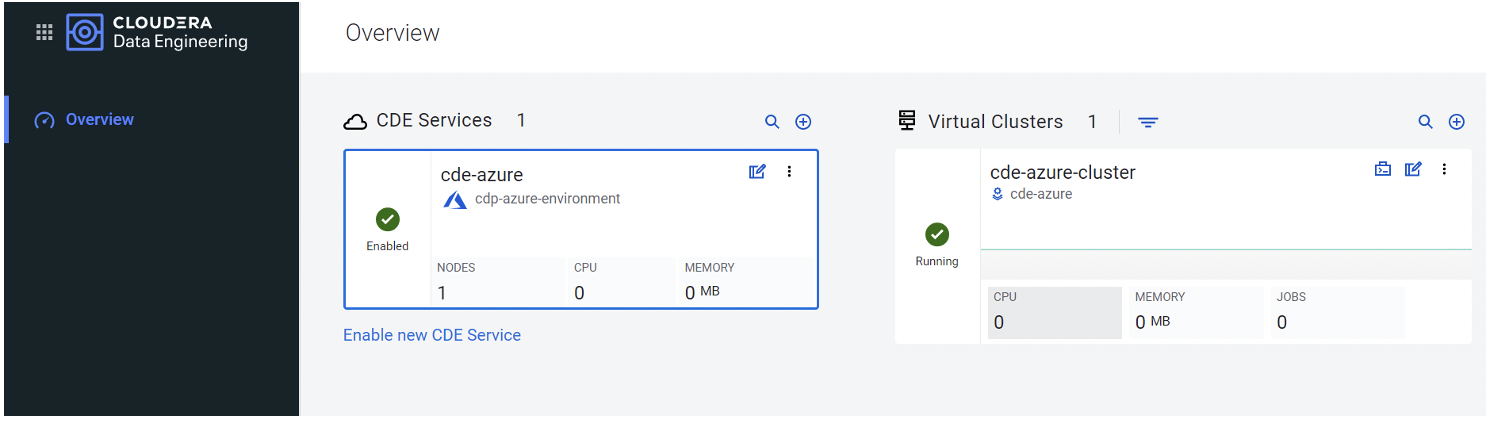Image resolution: width=1498 pixels, height=422 pixels.
Task: Select the cluster CPU metric tile
Action: (x=1055, y=312)
